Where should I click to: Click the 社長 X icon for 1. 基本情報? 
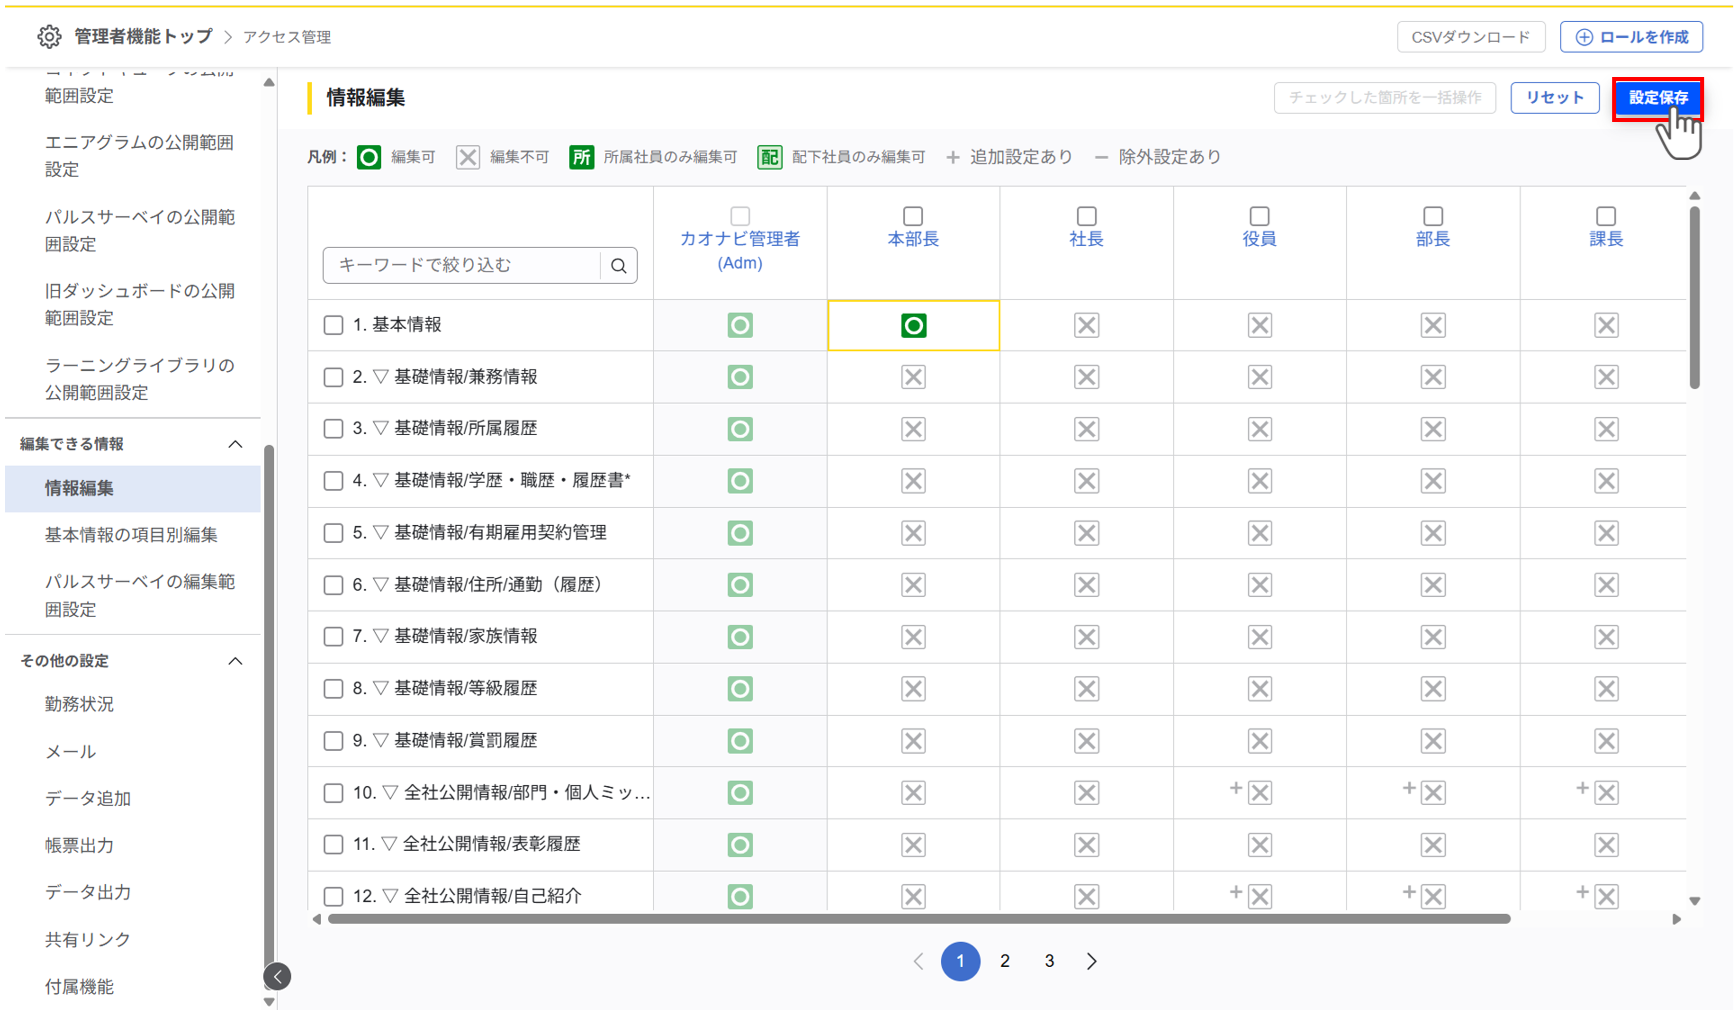1086,325
